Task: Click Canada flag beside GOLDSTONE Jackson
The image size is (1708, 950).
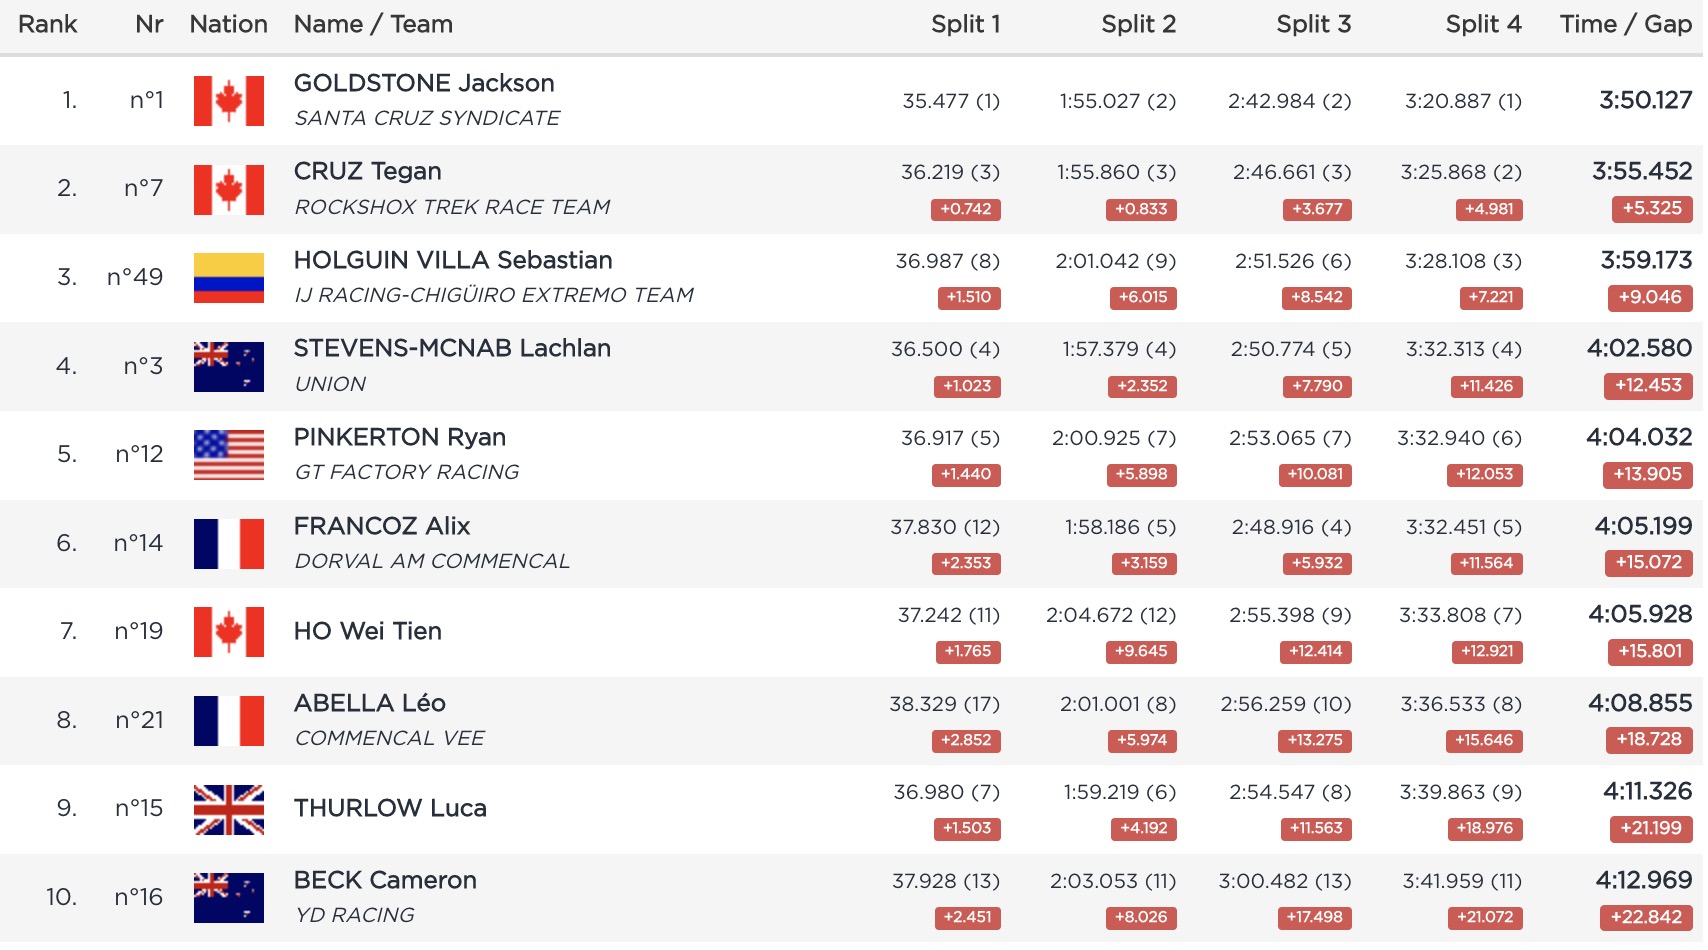Action: coord(229,101)
